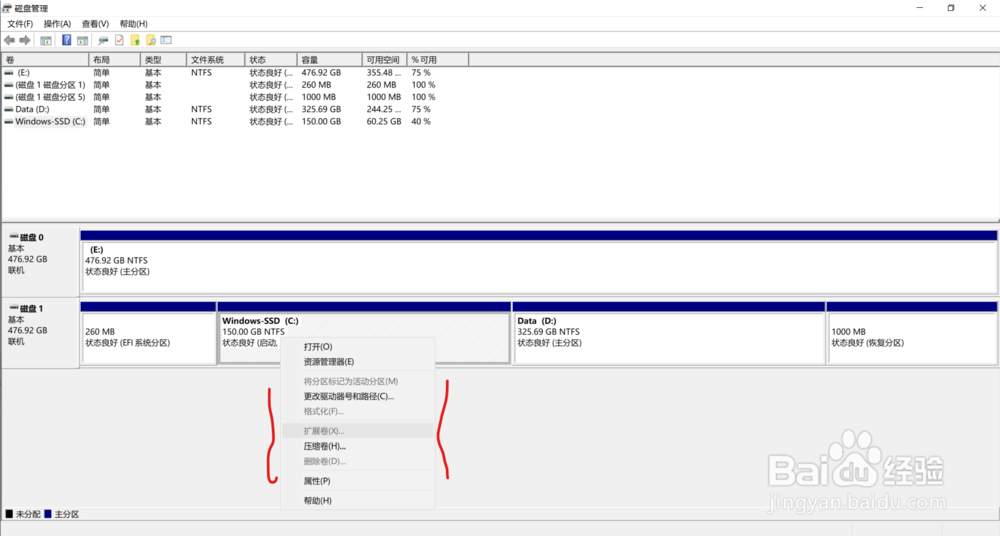The height and width of the screenshot is (536, 1000).
Task: Open the 帮助(H) menu in menu bar
Action: tap(133, 24)
